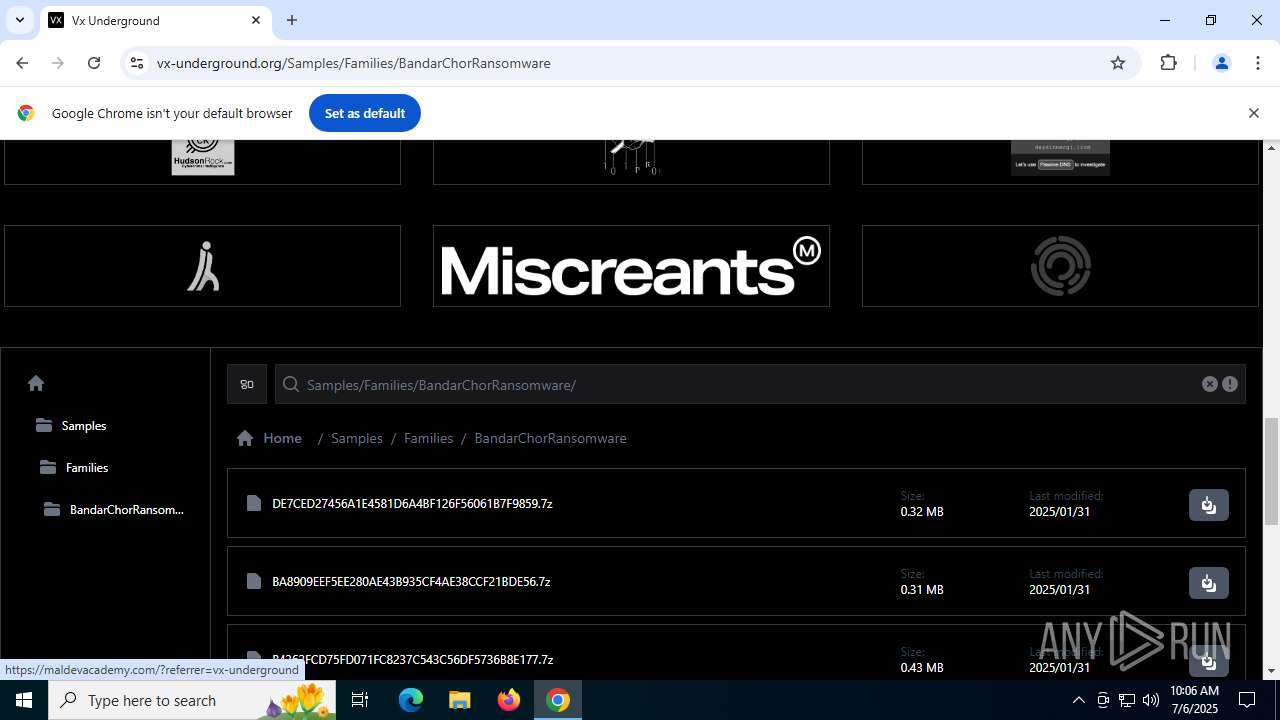
Task: Open the Miscreants sponsor banner
Action: click(631, 266)
